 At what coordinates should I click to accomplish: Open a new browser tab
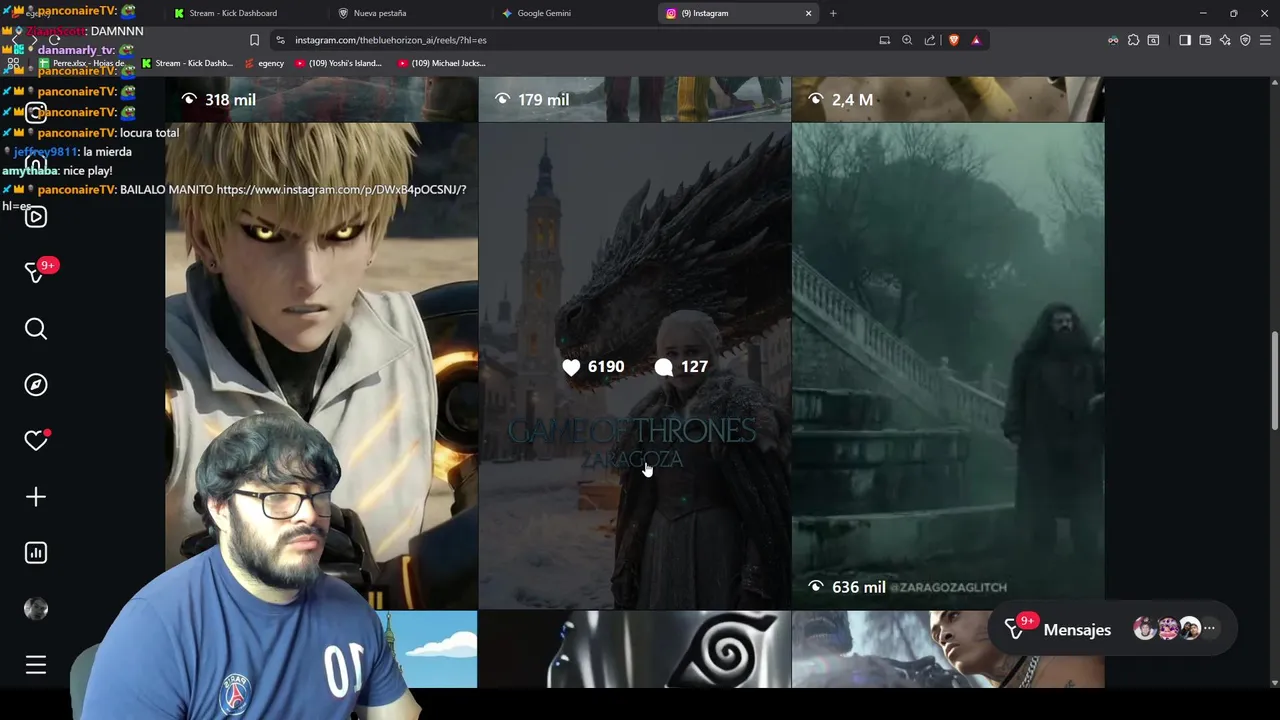(833, 13)
